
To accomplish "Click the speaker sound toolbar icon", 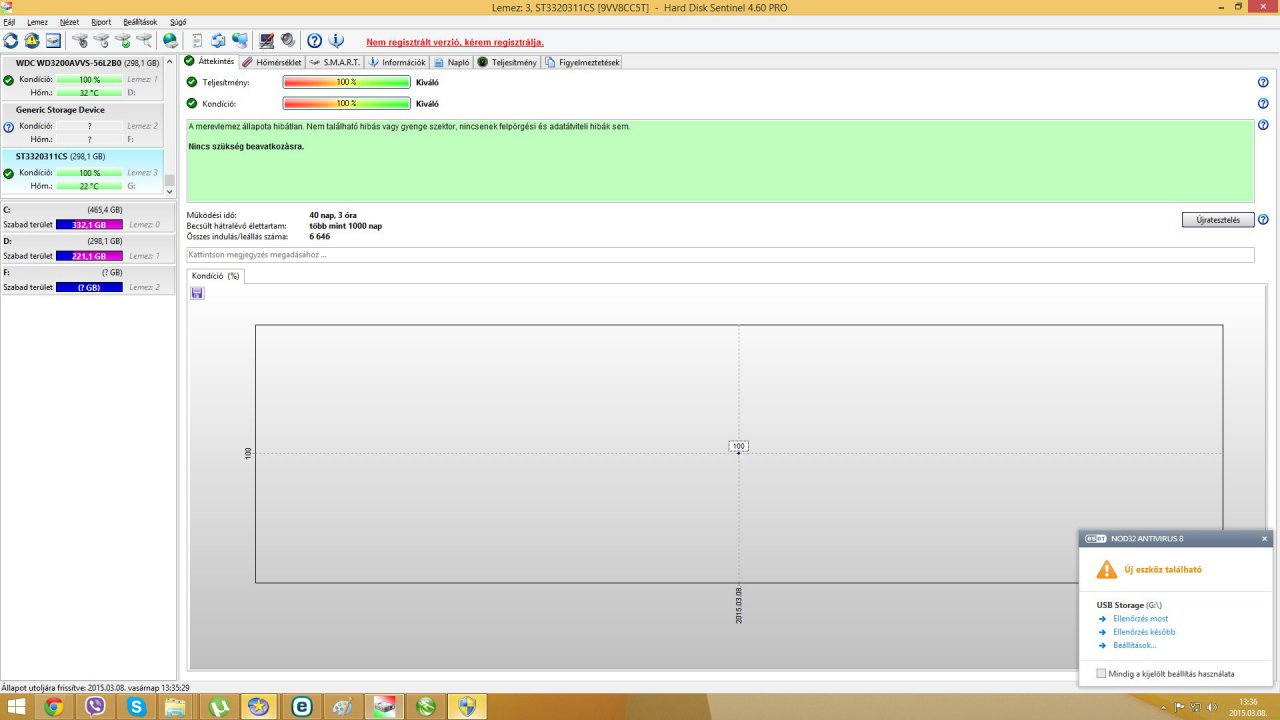I will coord(288,41).
